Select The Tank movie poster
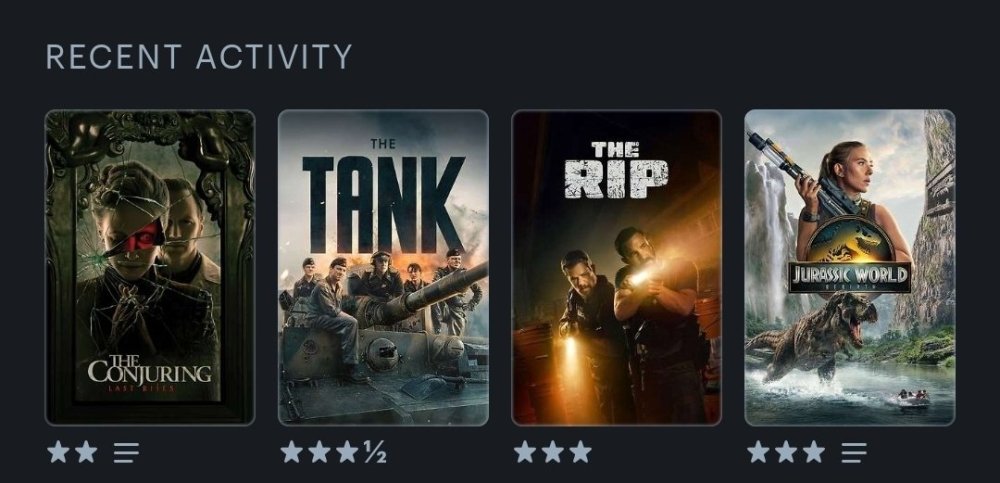1000x483 pixels. (383, 267)
